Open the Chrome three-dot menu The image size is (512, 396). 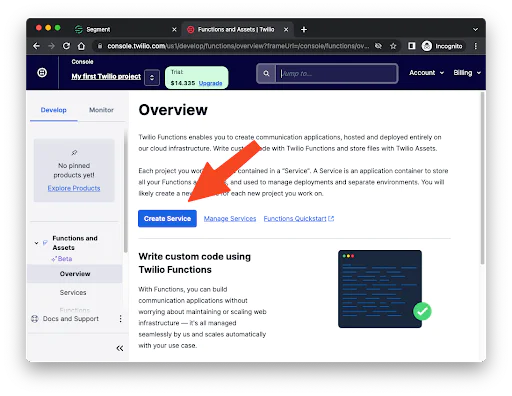pos(476,46)
